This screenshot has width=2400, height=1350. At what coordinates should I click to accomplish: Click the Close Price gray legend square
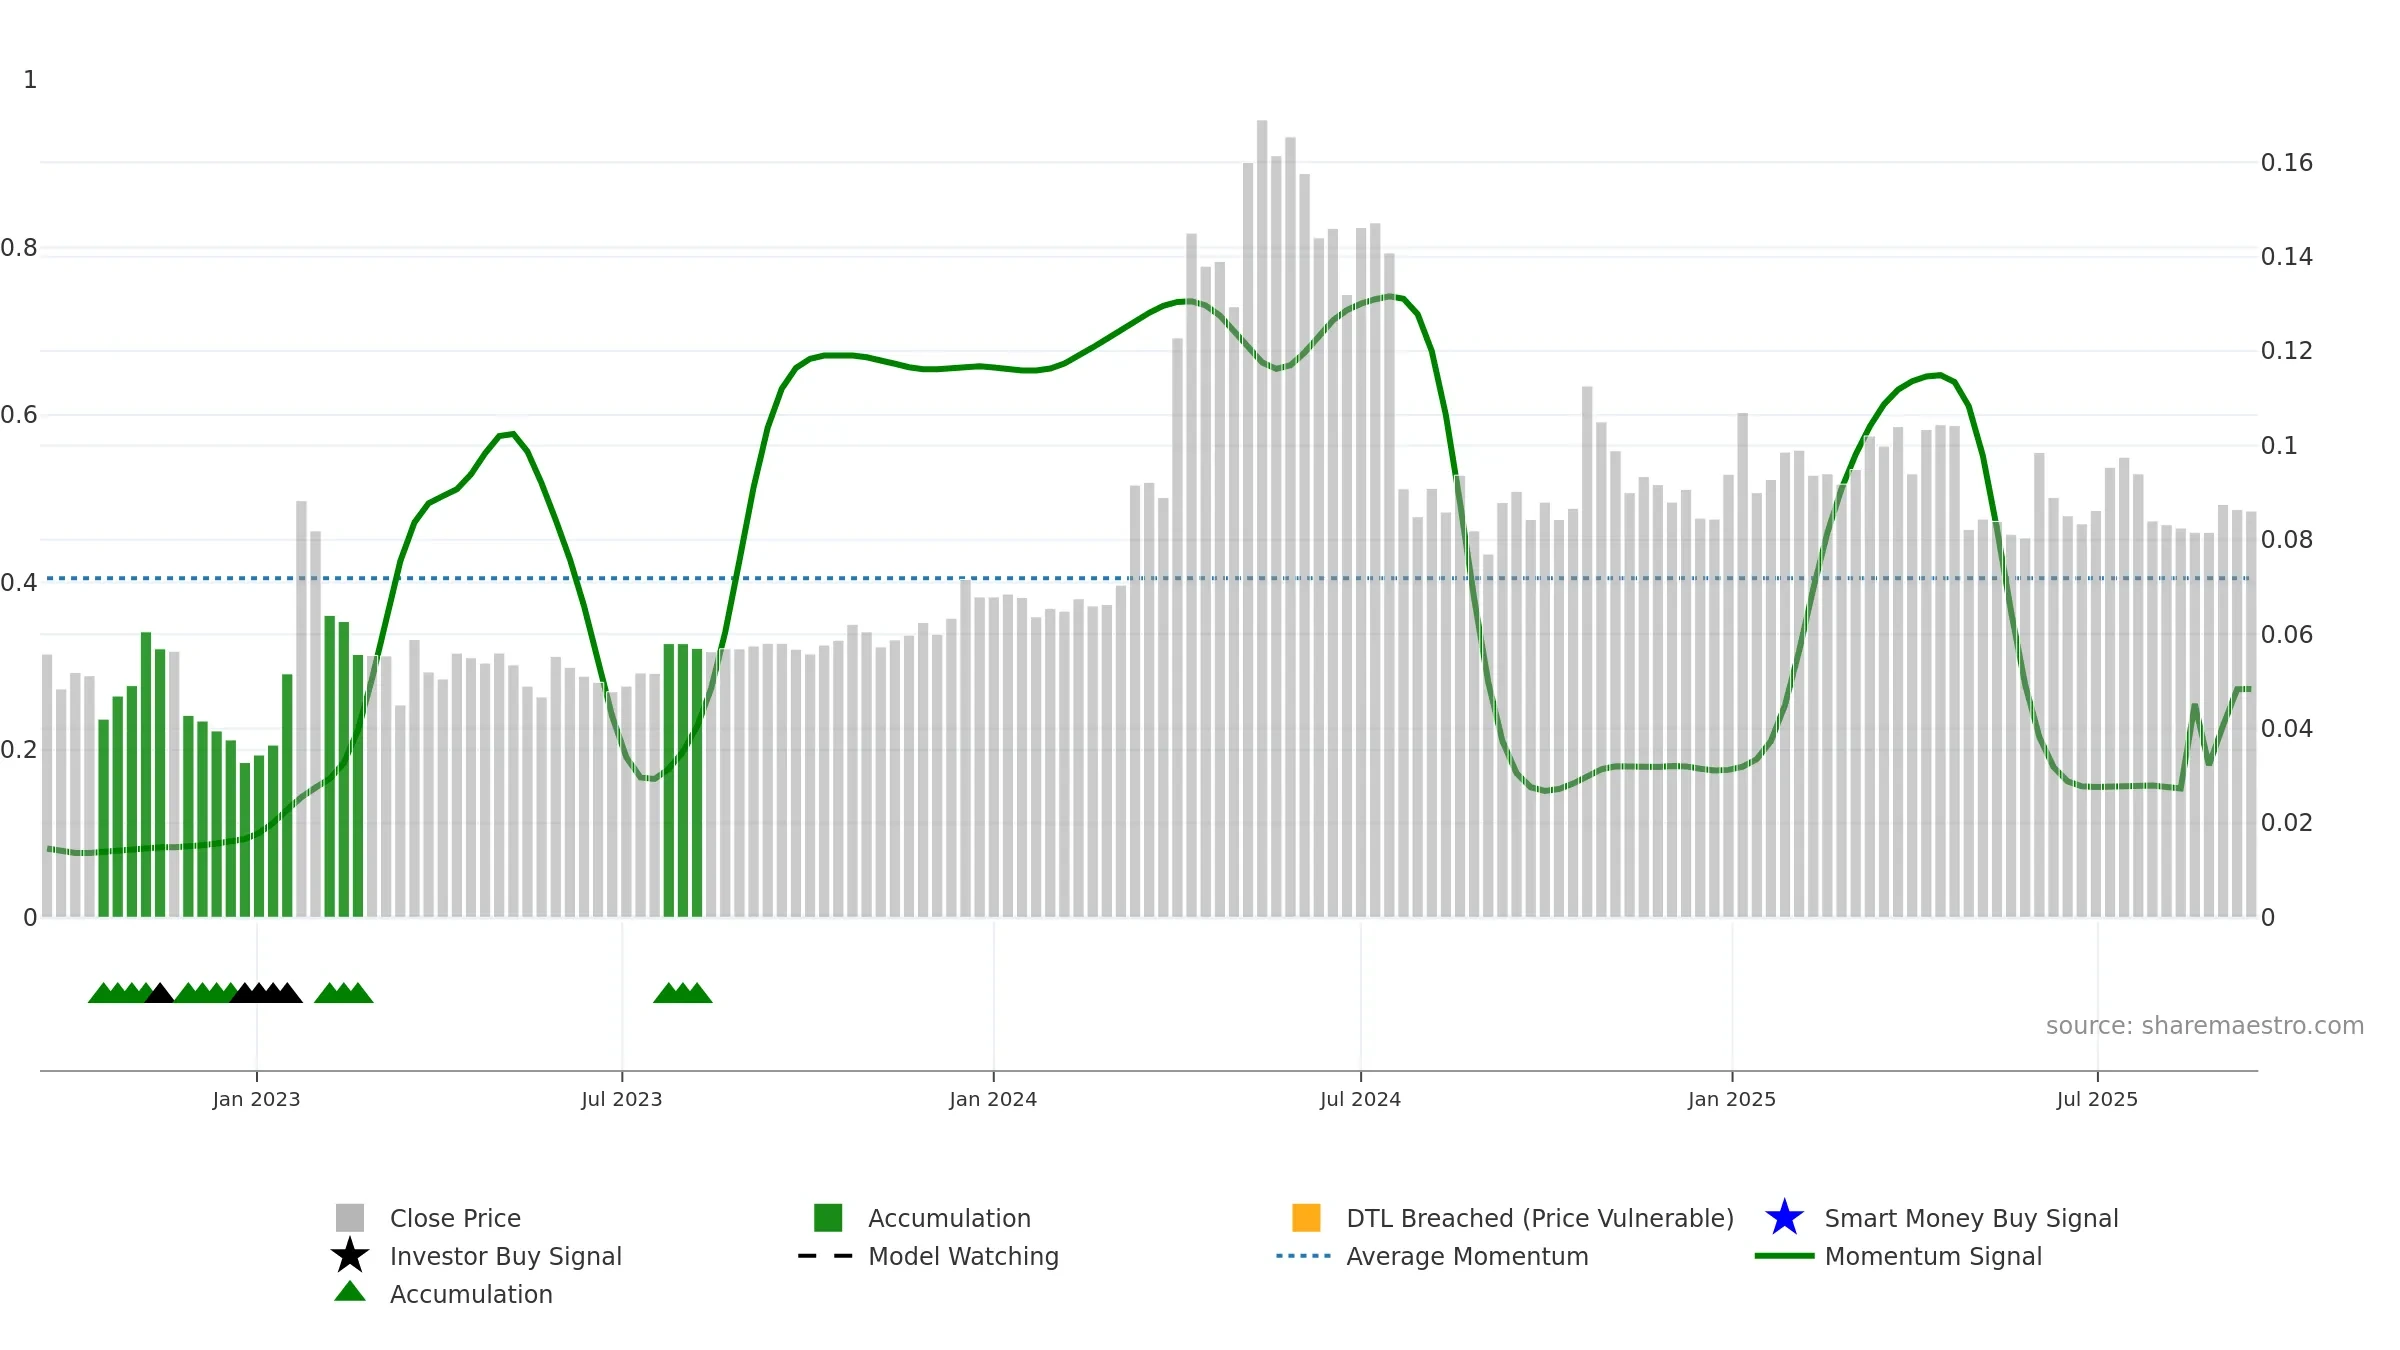click(350, 1217)
